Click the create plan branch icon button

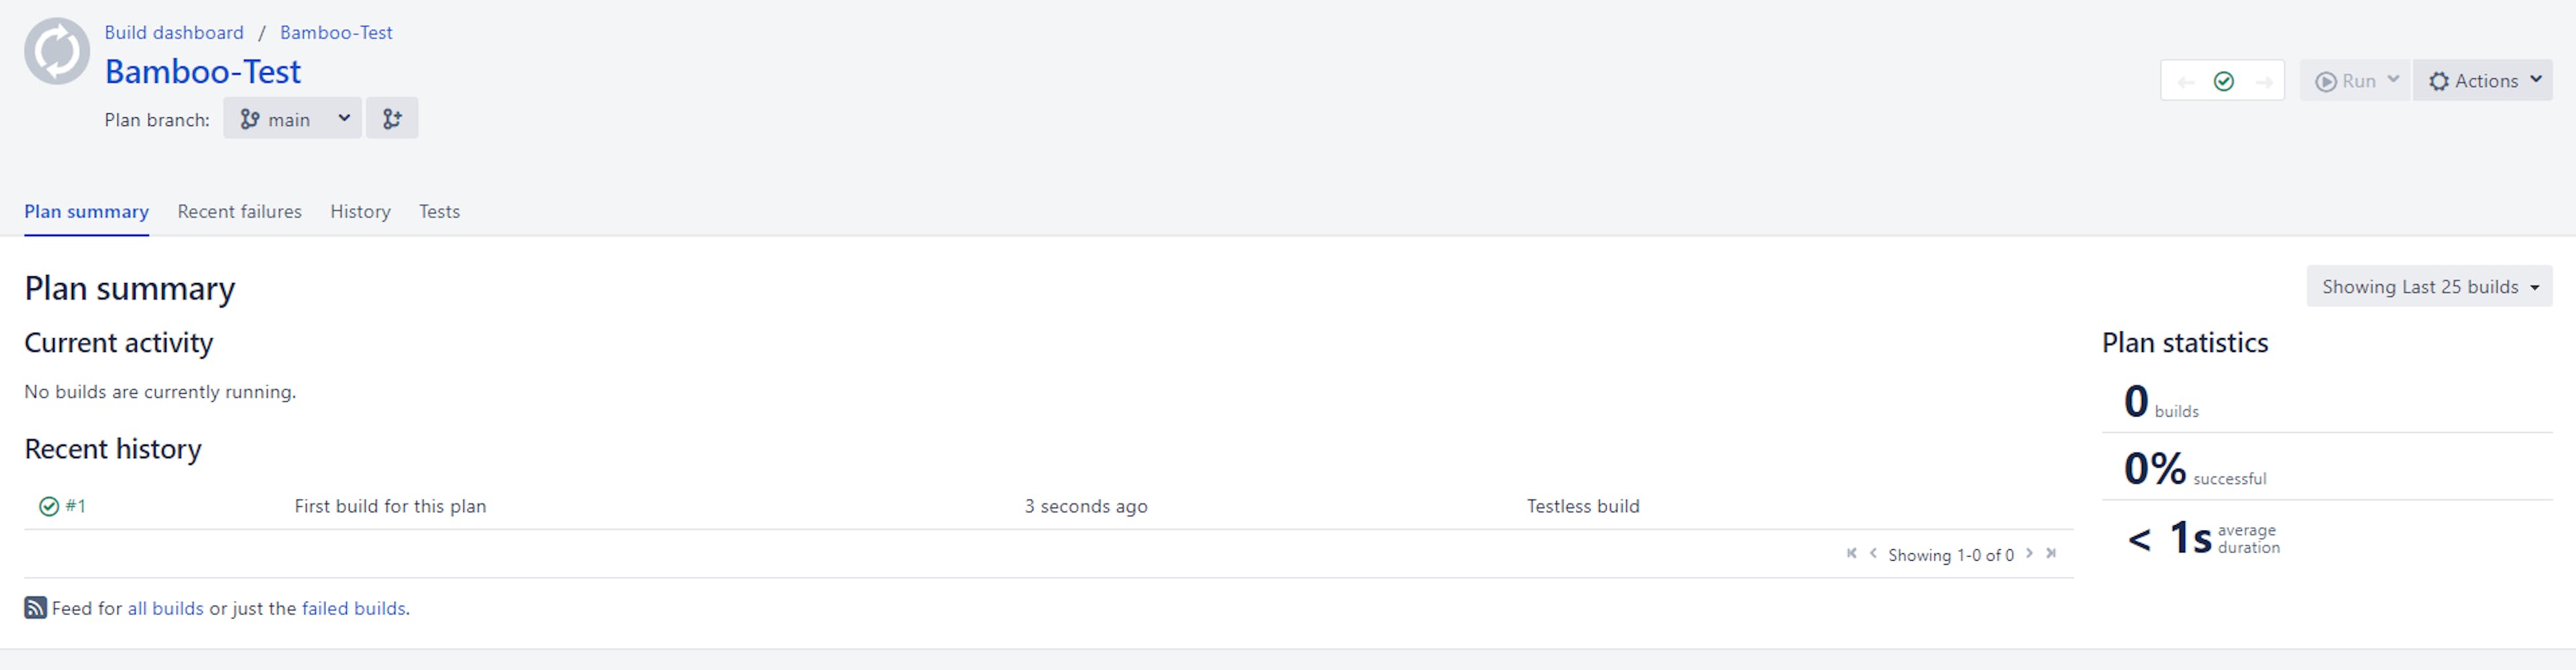click(392, 118)
